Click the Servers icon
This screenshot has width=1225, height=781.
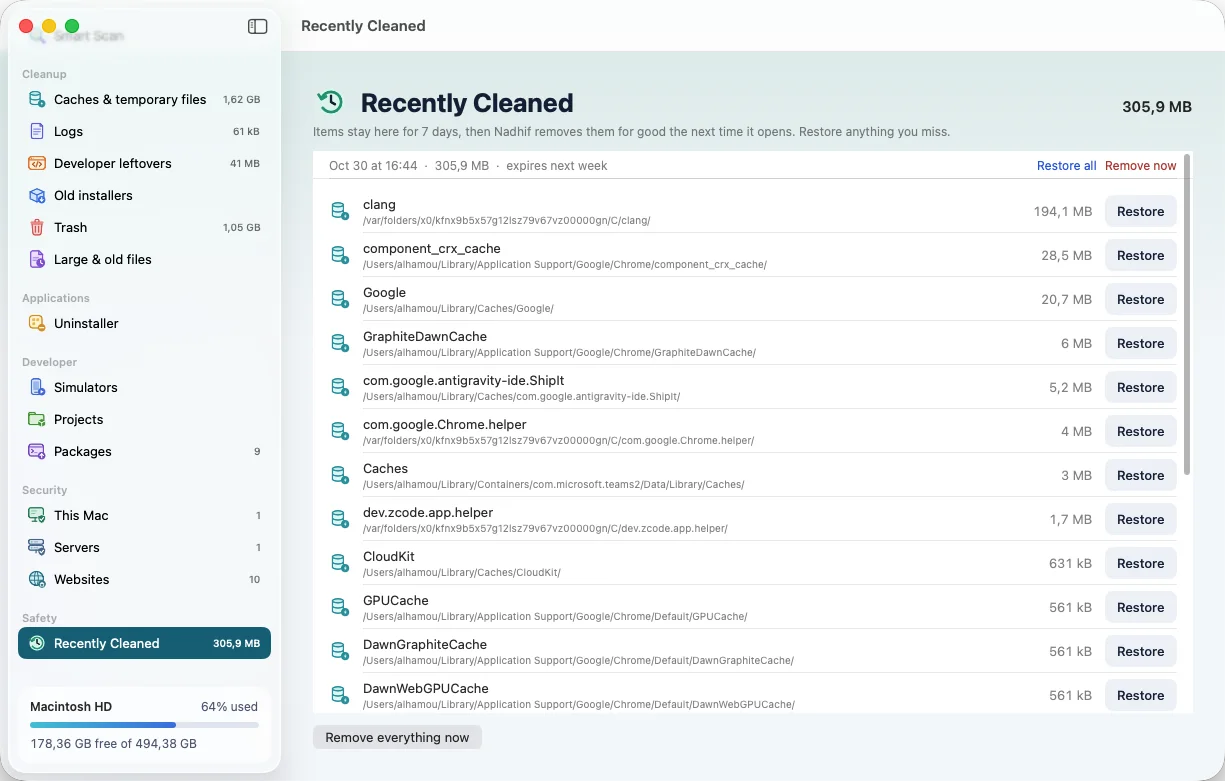click(37, 547)
